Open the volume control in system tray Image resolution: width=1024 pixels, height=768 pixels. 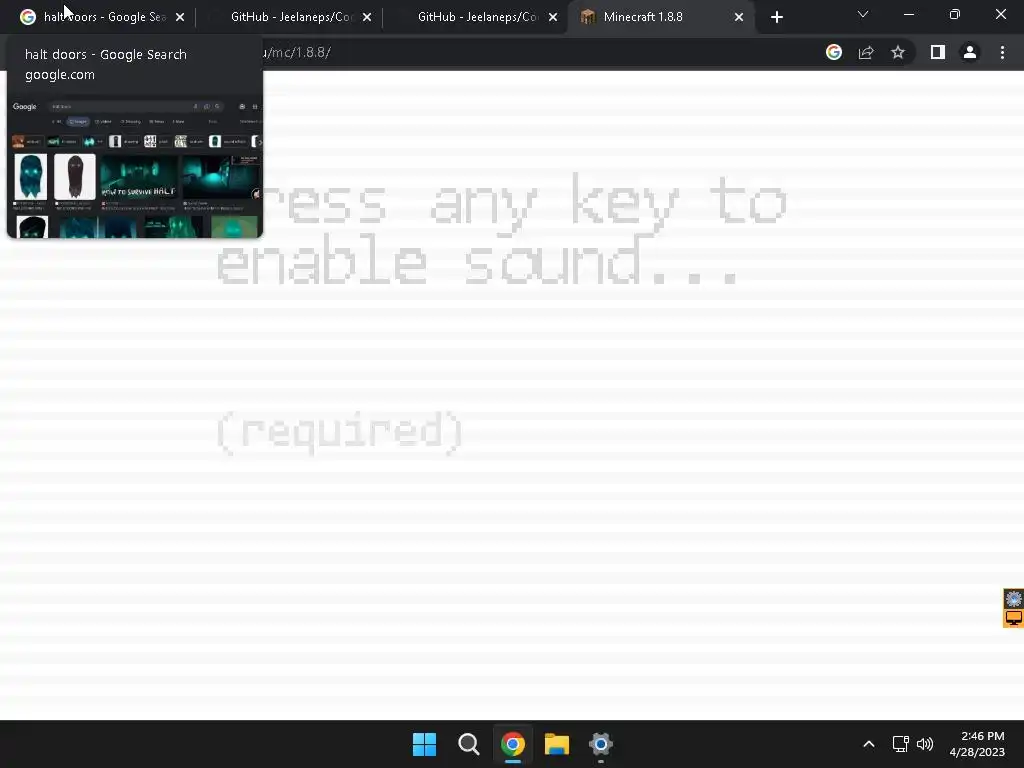click(925, 744)
